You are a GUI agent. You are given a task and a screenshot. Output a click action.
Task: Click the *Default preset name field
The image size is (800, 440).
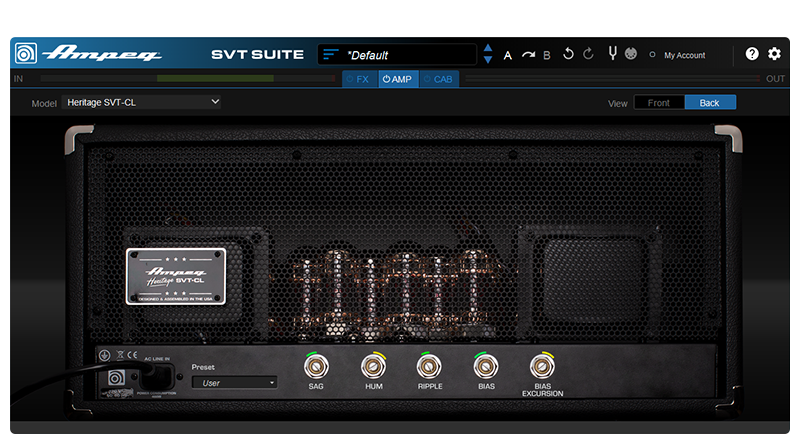tap(397, 55)
